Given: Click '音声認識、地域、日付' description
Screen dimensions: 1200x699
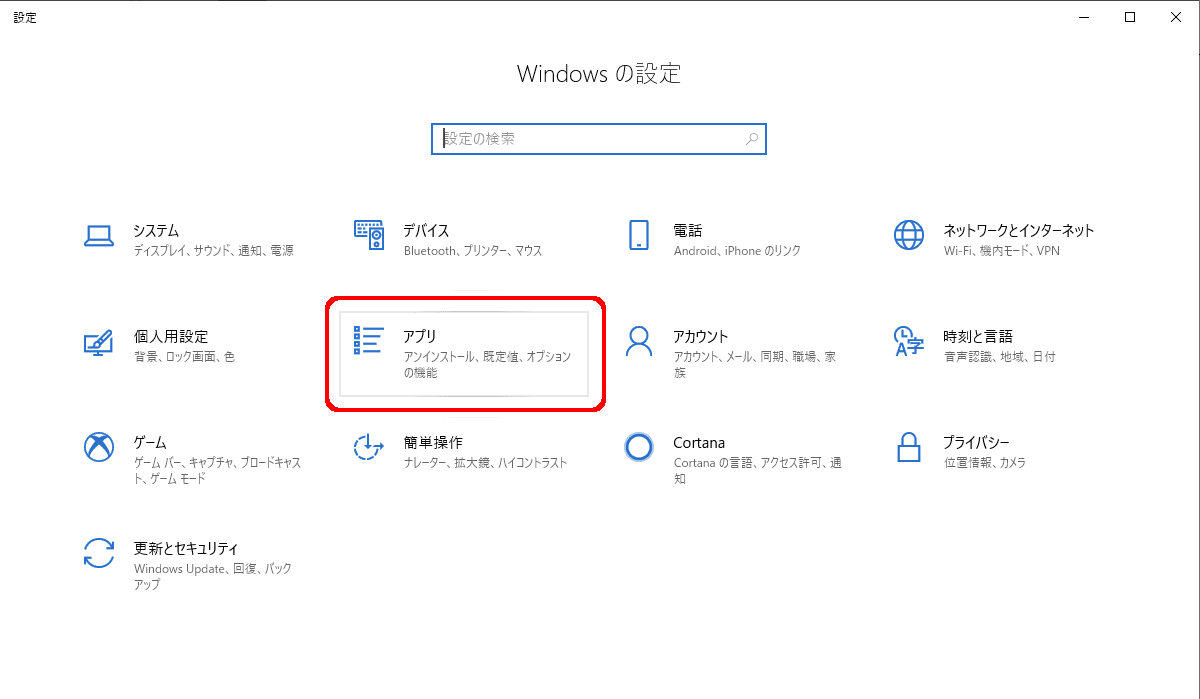Looking at the screenshot, I should coord(999,357).
